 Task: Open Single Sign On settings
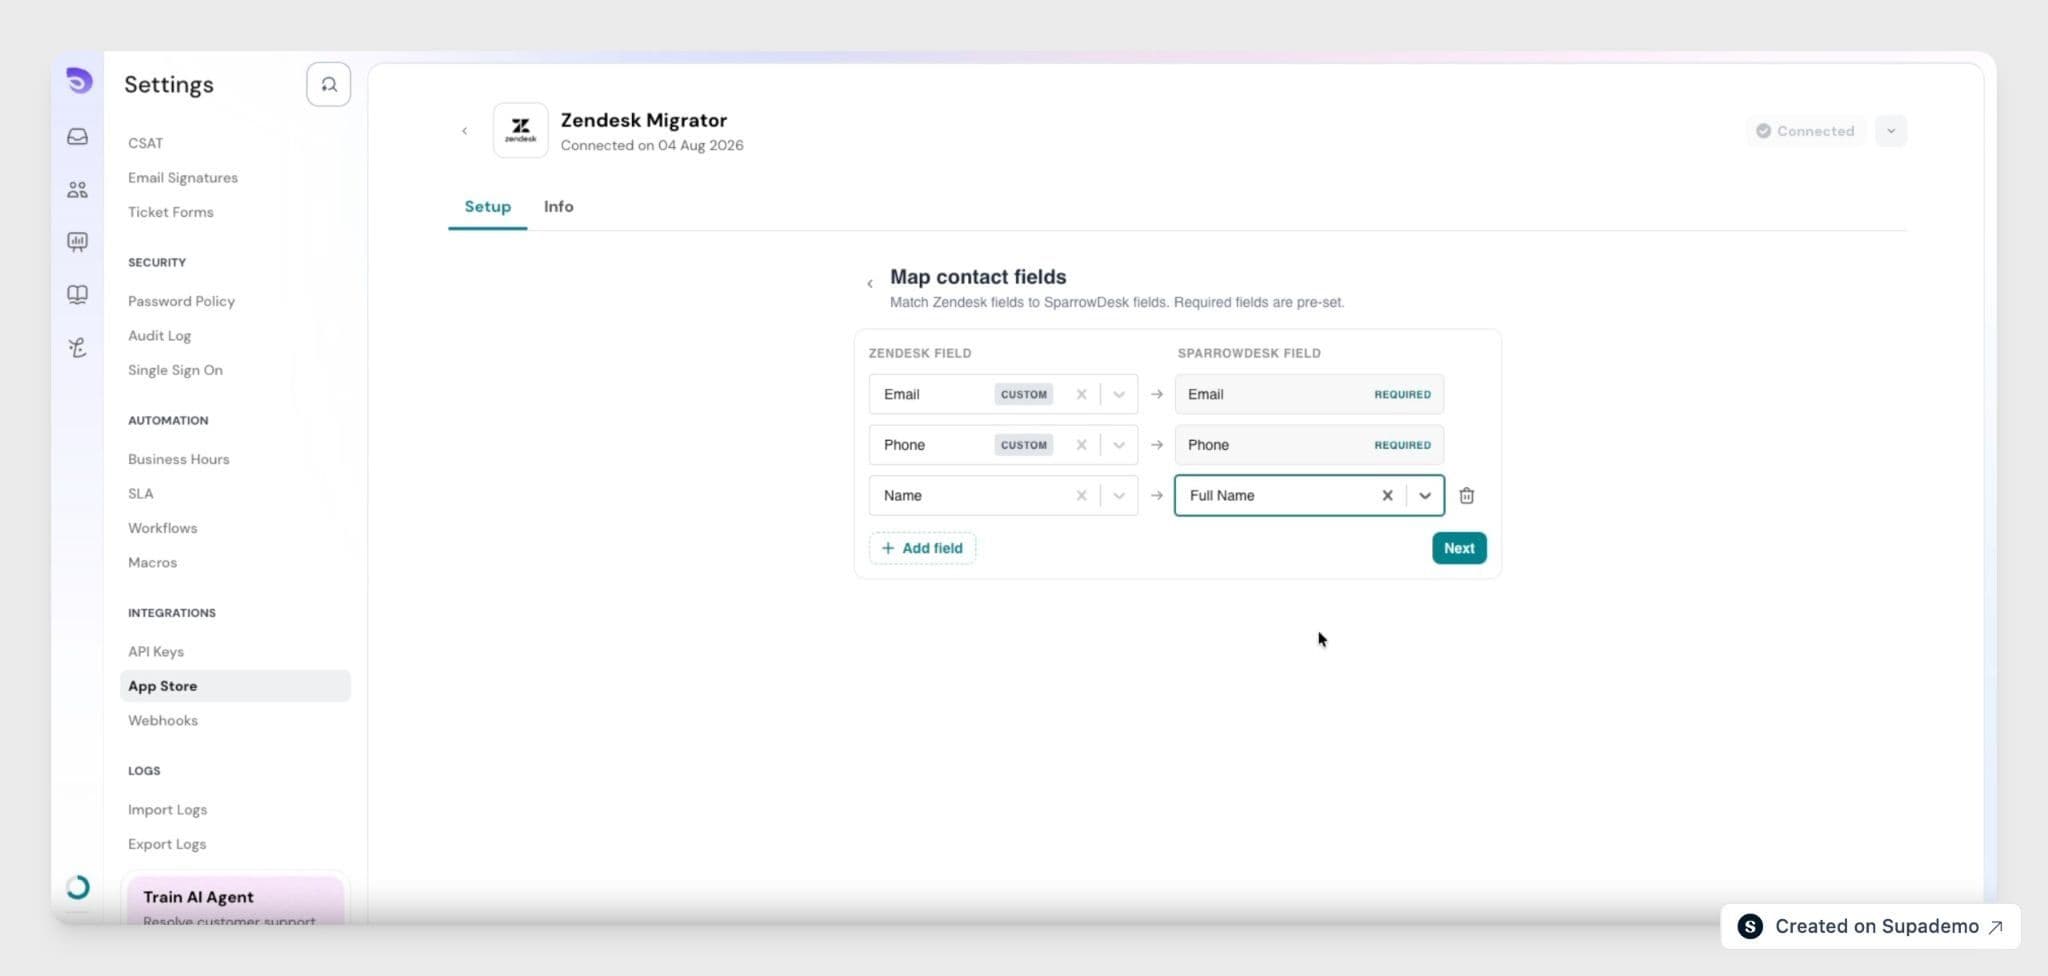click(x=176, y=370)
